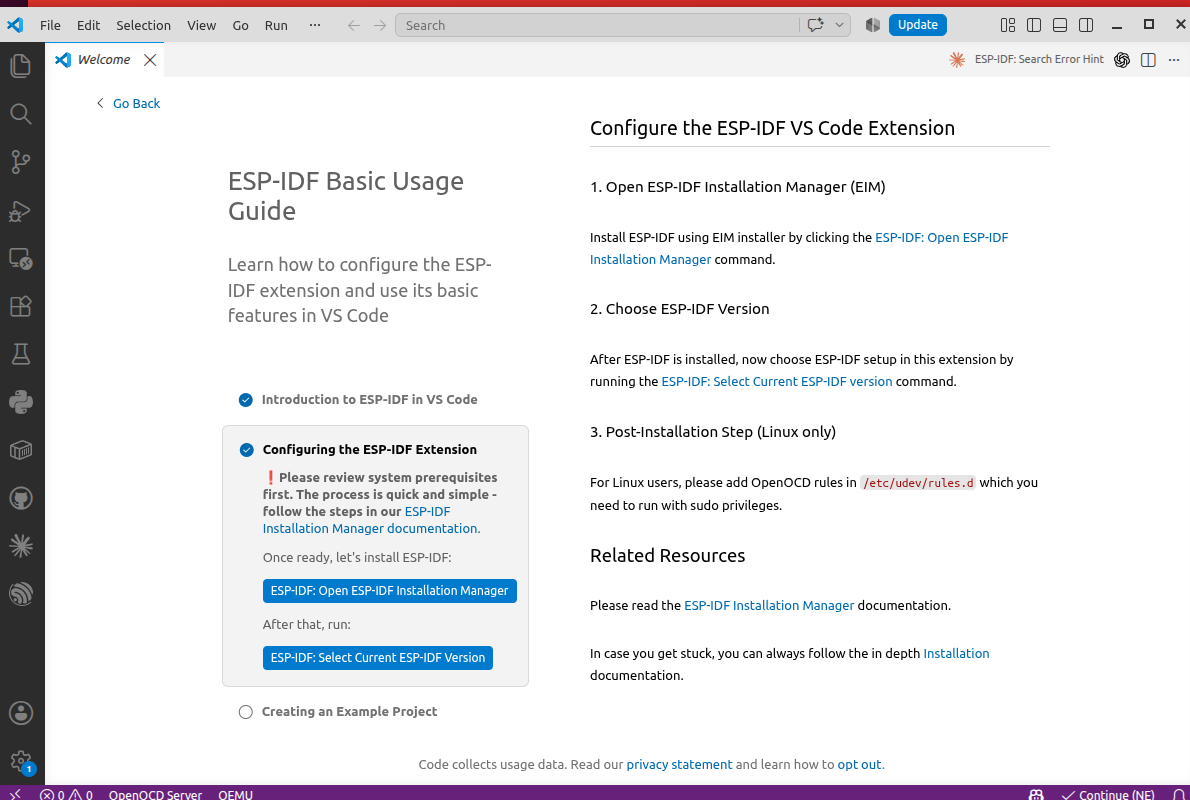Navigate forward with the right arrow
The height and width of the screenshot is (800, 1190).
point(379,25)
